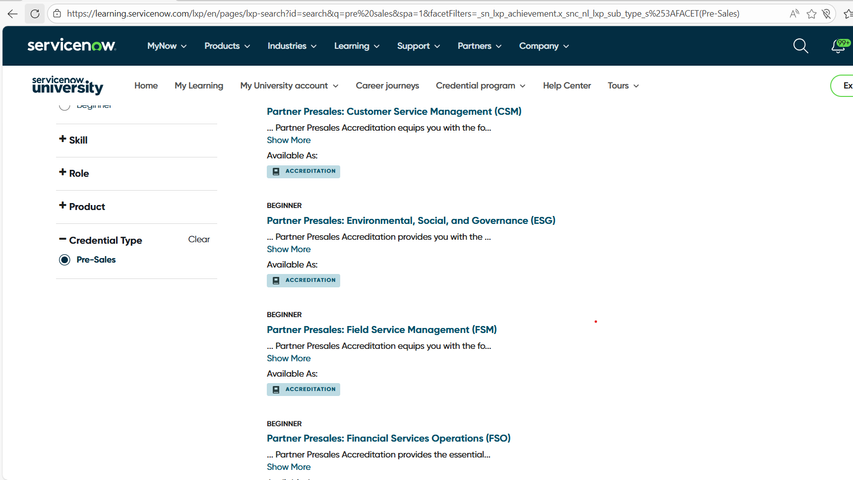Viewport: 853px width, 480px height.
Task: Go to My Learning tab
Action: (199, 86)
